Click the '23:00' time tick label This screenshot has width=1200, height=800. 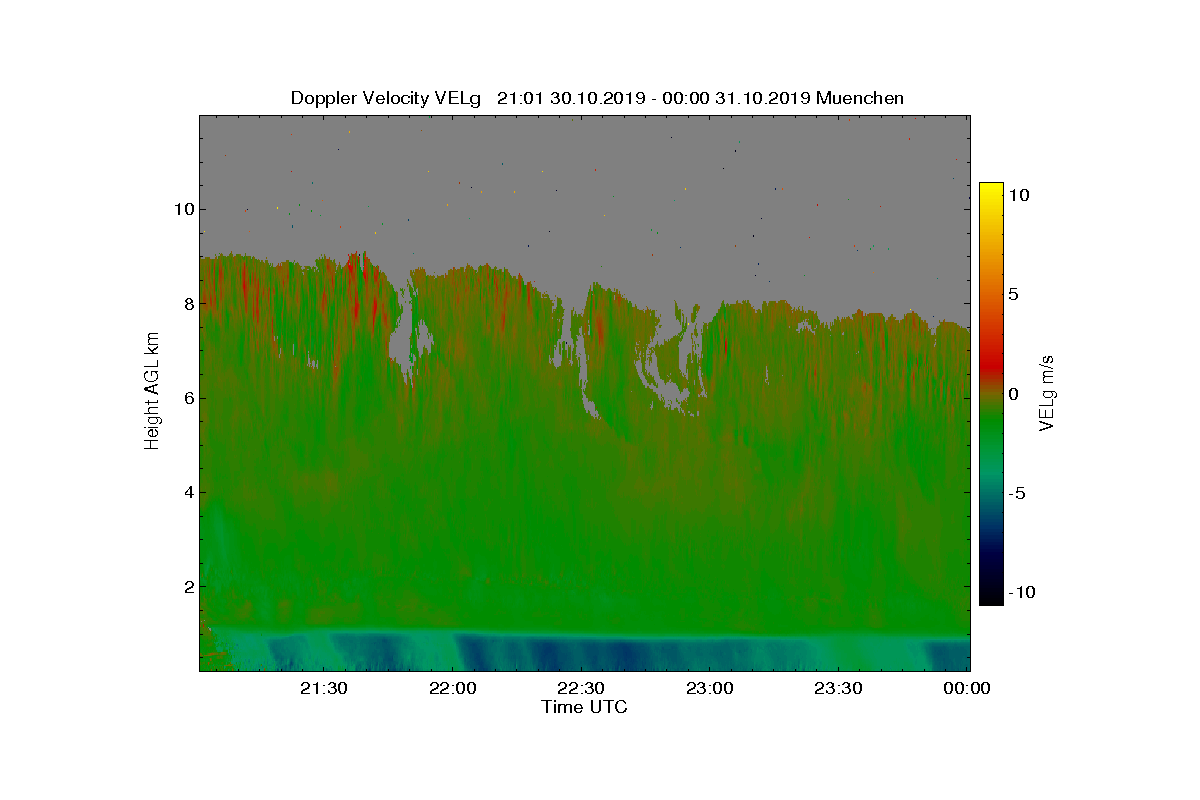click(x=711, y=688)
